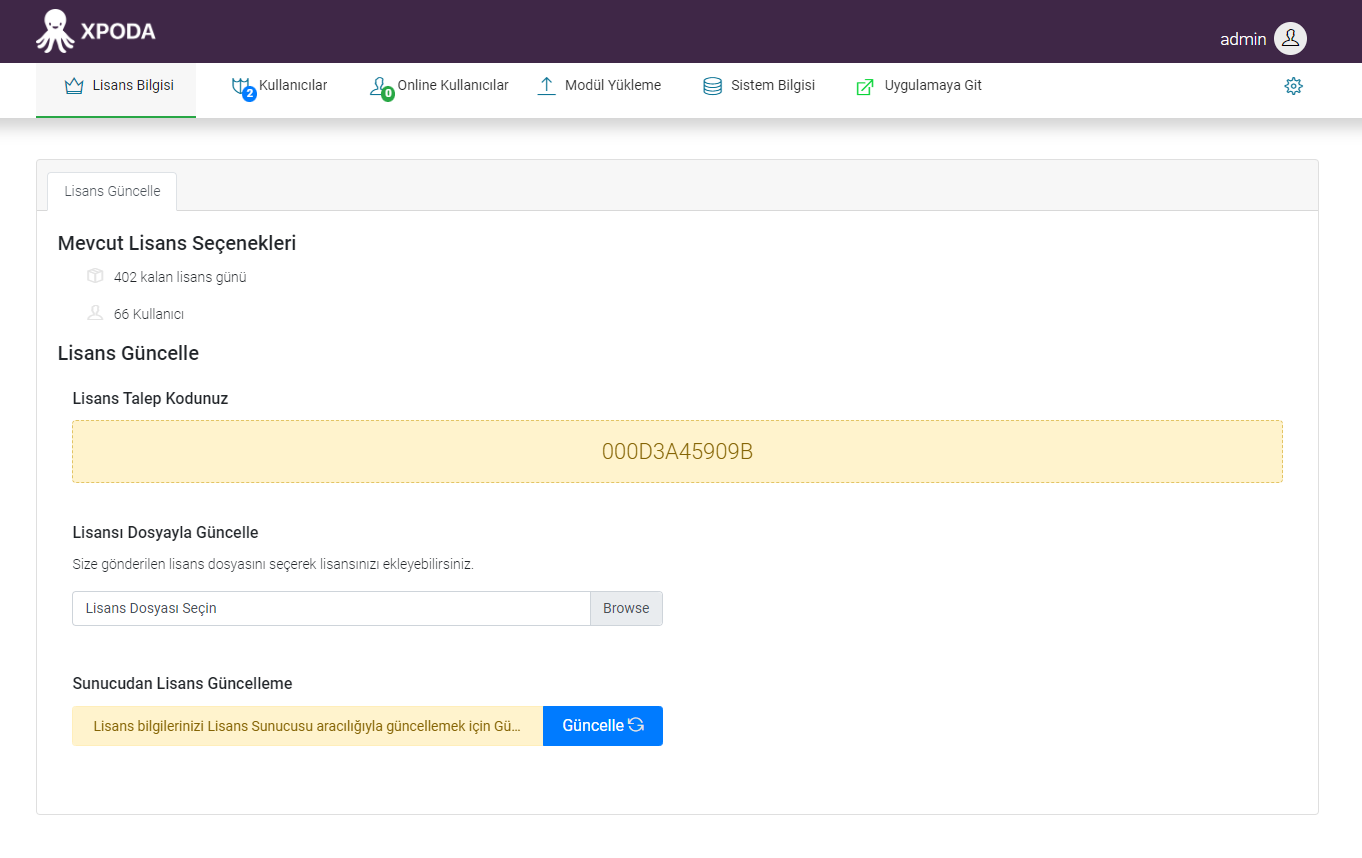Click the crown icon for Lisans Bilgisi

(x=73, y=86)
